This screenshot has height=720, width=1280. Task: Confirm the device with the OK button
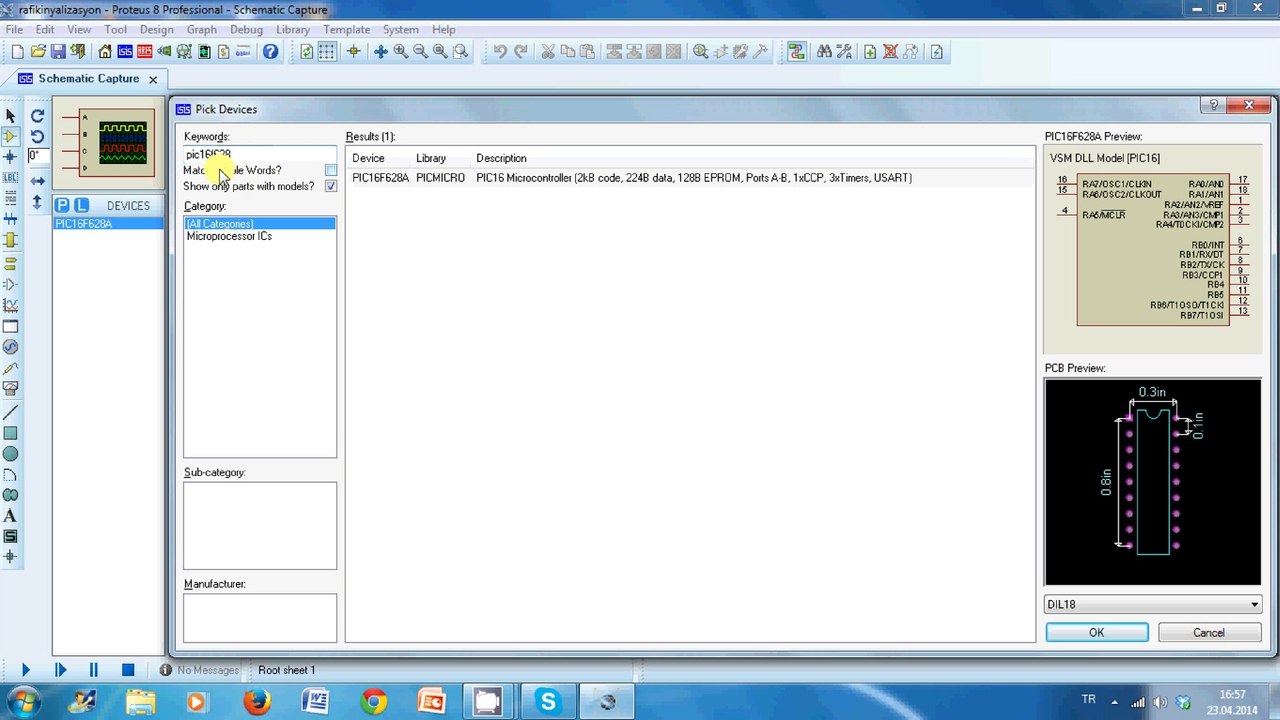point(1097,632)
